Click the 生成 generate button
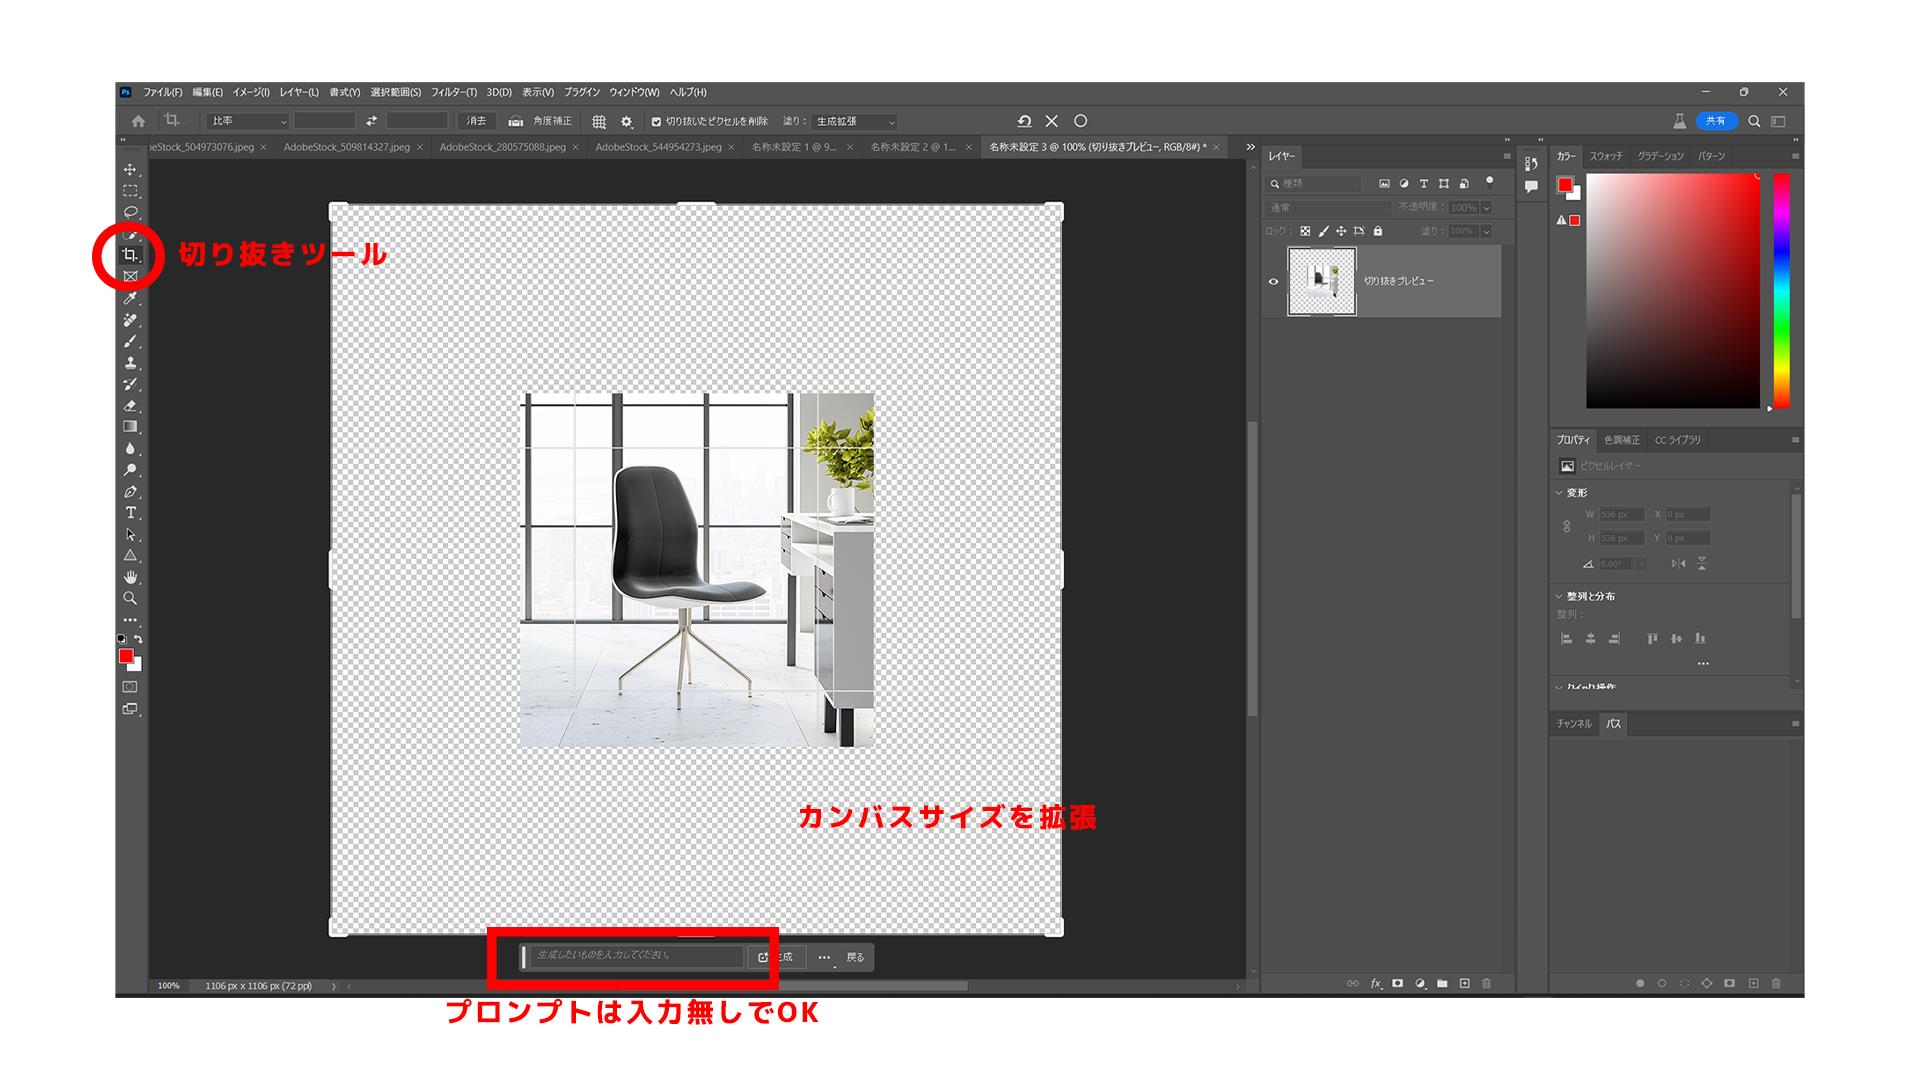The width and height of the screenshot is (1920, 1080). 781,957
